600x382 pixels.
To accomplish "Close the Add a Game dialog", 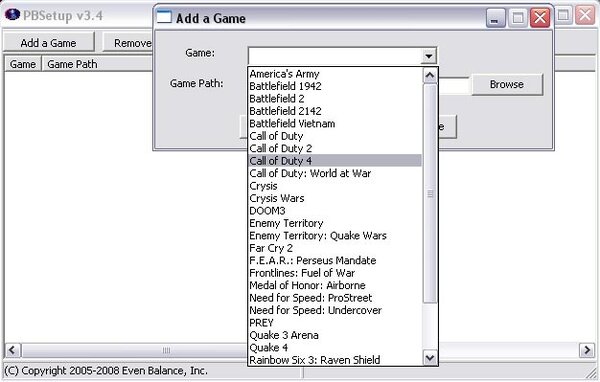I will coord(540,18).
